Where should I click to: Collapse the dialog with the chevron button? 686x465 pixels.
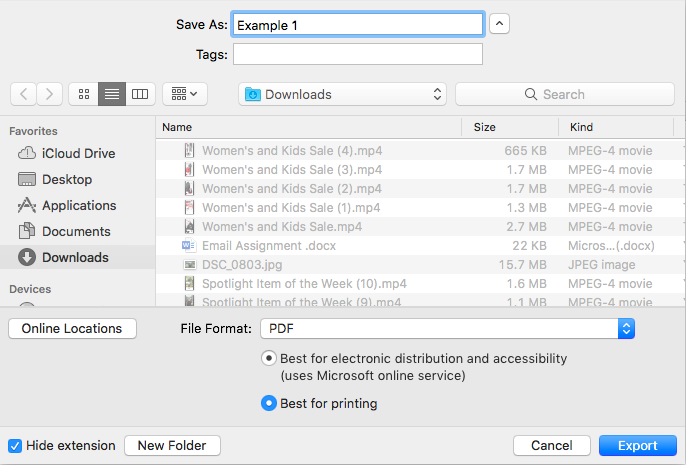pos(500,24)
